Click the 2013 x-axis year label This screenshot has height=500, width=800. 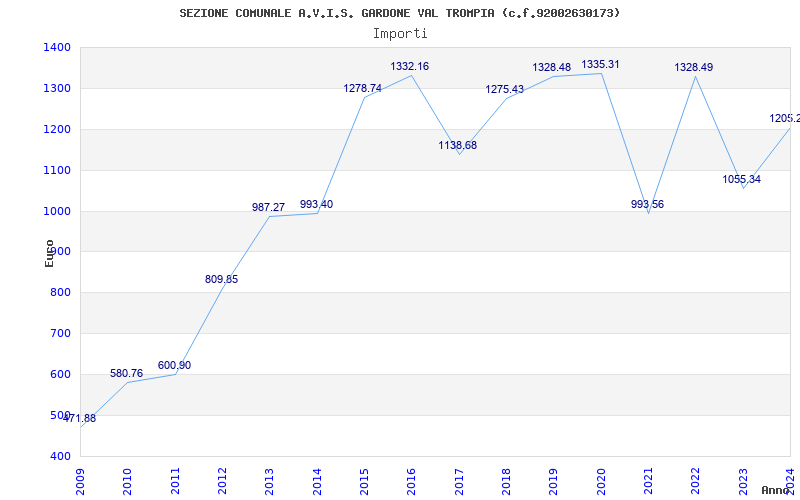pyautogui.click(x=269, y=482)
